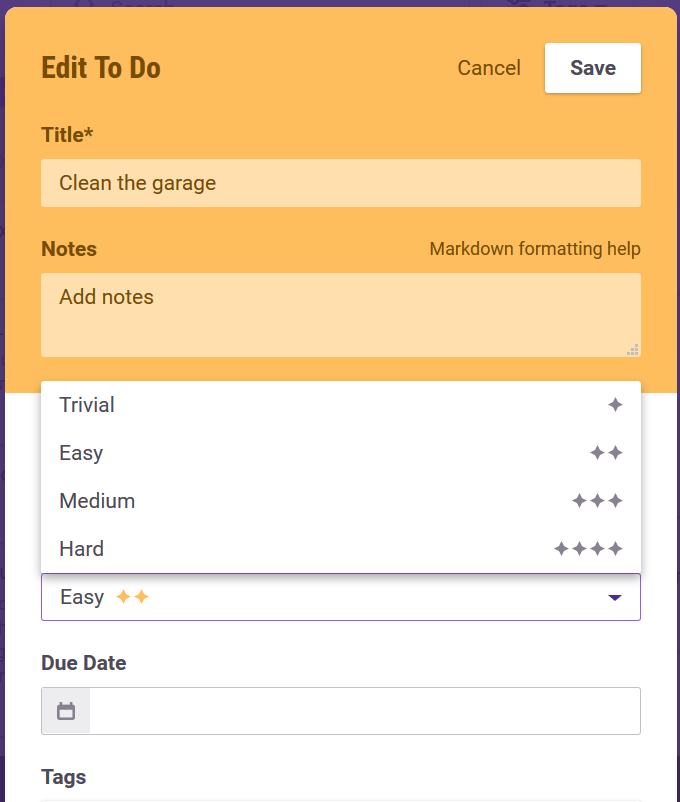Image resolution: width=680 pixels, height=802 pixels.
Task: Select the Easy option in the list
Action: point(81,453)
